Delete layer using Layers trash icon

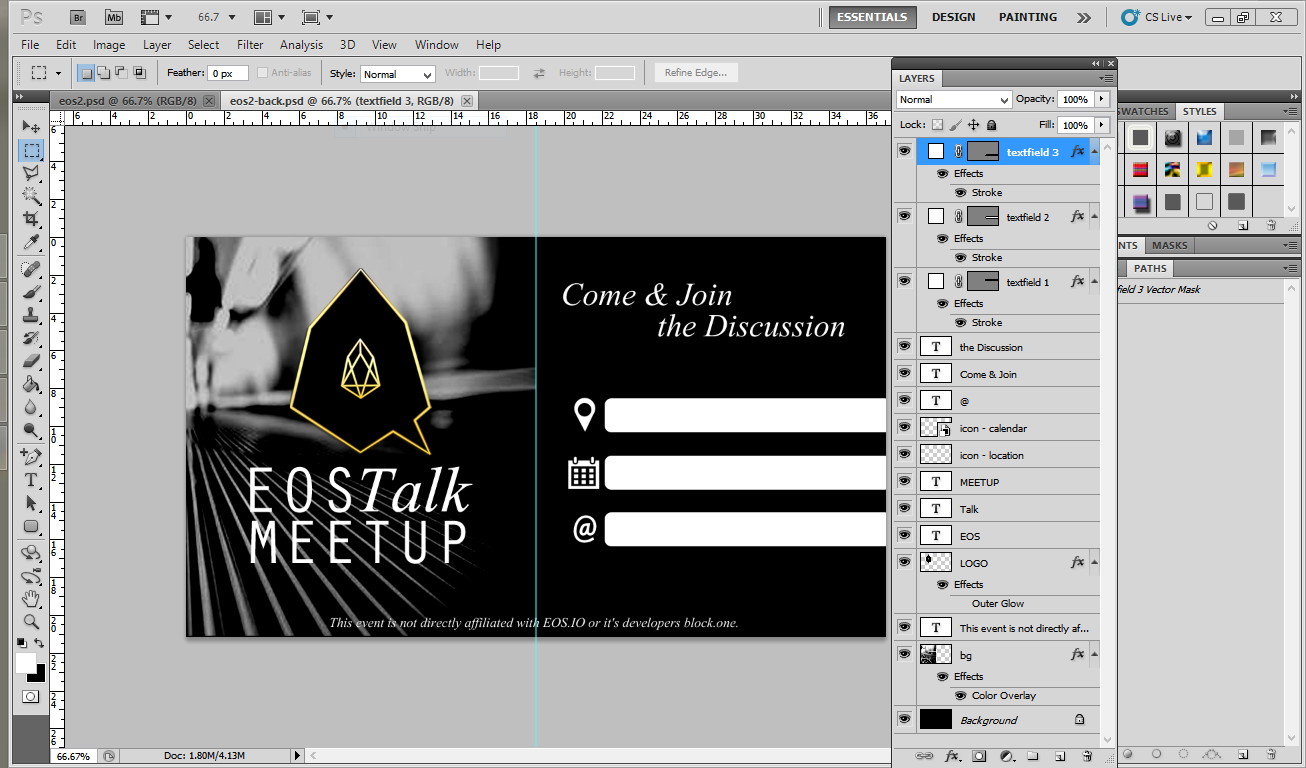1087,756
